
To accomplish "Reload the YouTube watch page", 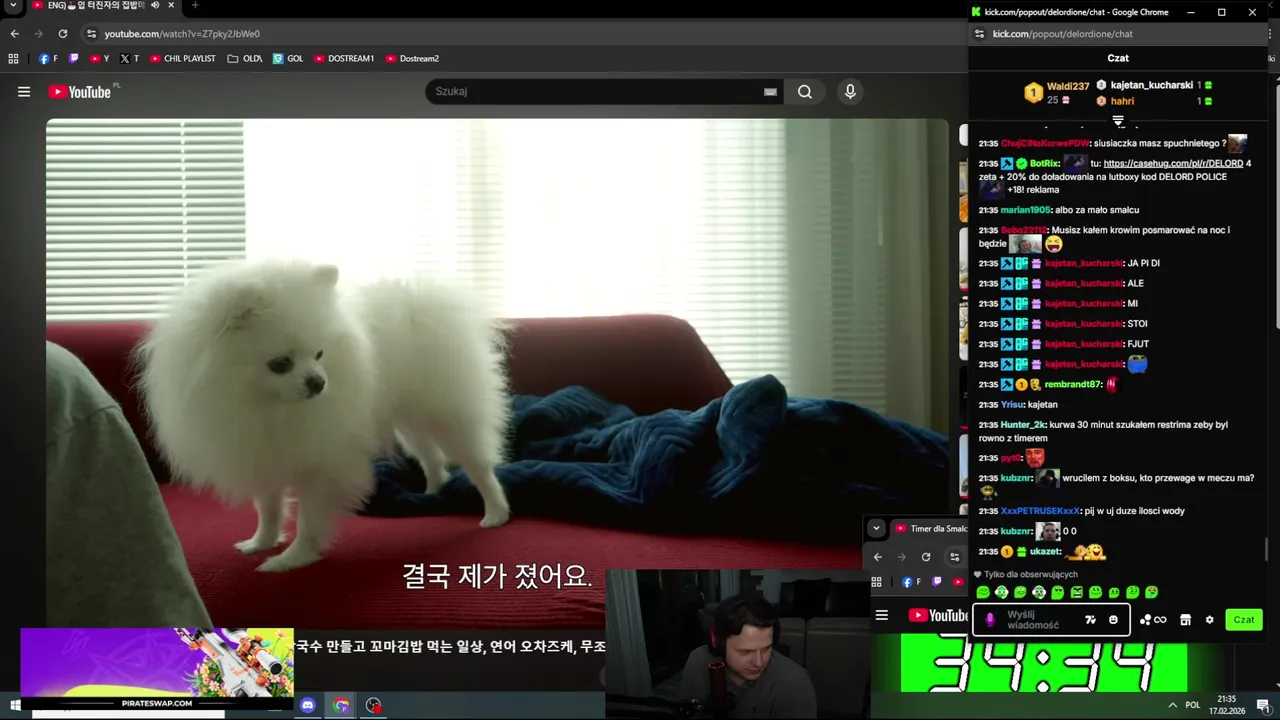I will click(62, 34).
